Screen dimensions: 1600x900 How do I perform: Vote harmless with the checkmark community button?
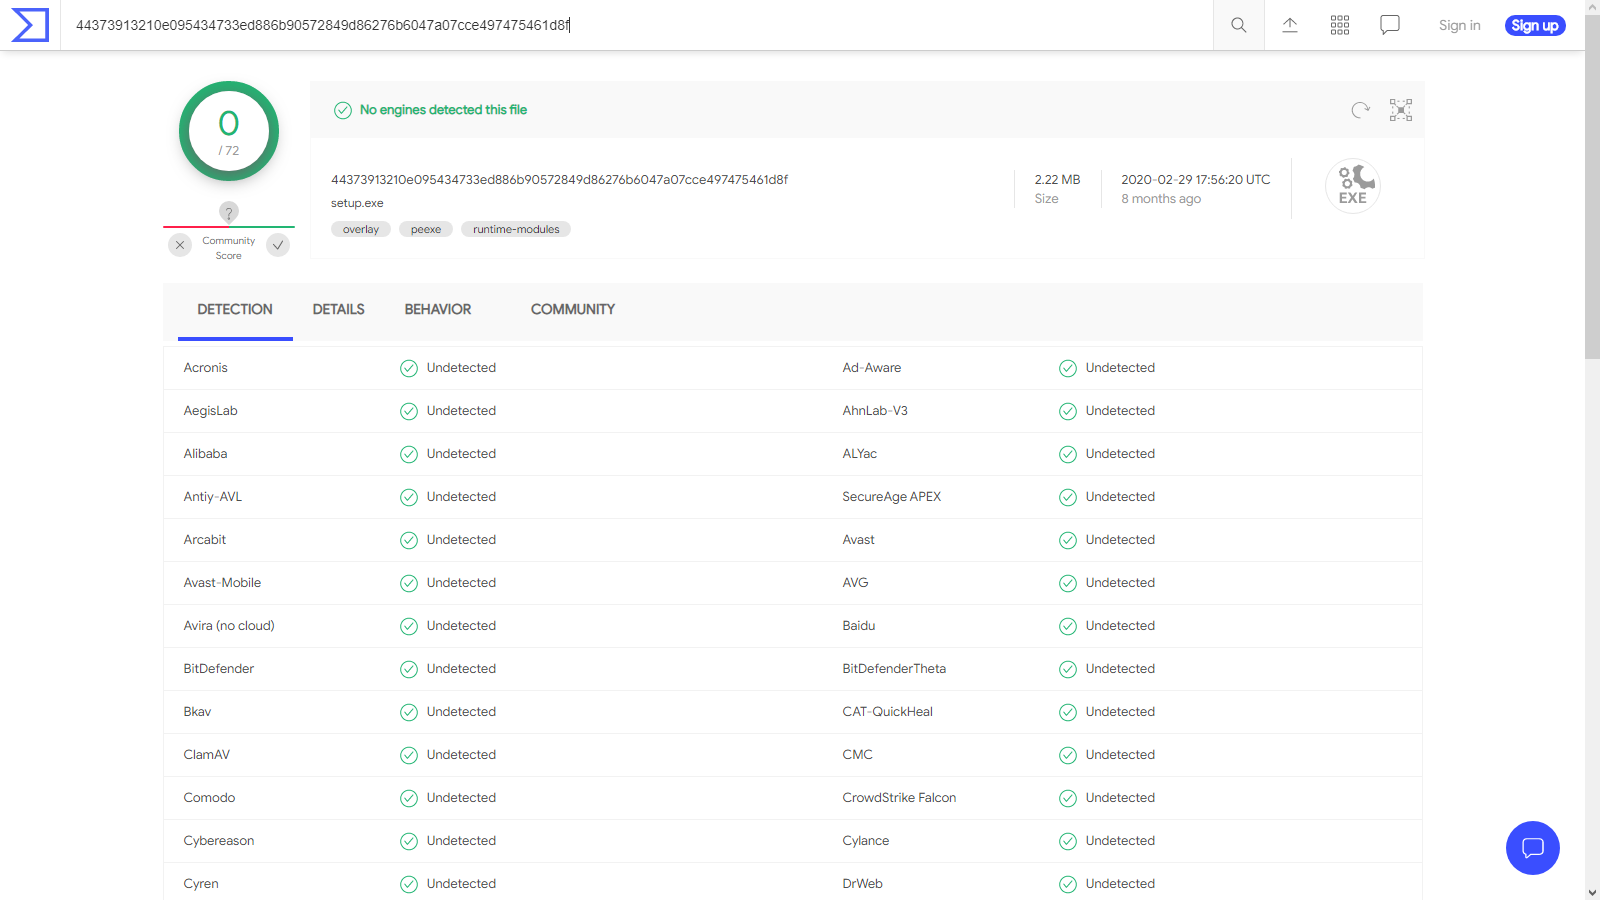pos(278,245)
